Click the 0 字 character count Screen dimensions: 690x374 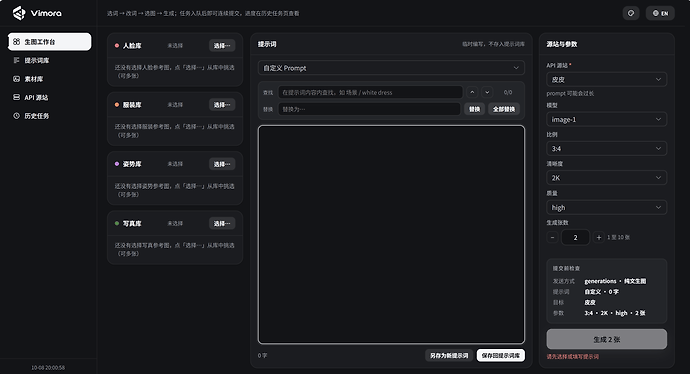[262, 355]
